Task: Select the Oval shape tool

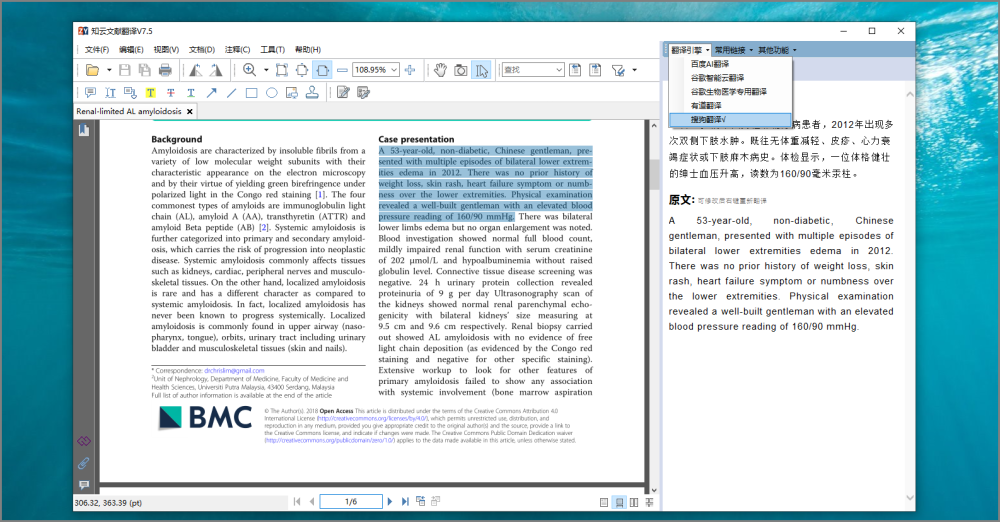Action: pyautogui.click(x=271, y=93)
